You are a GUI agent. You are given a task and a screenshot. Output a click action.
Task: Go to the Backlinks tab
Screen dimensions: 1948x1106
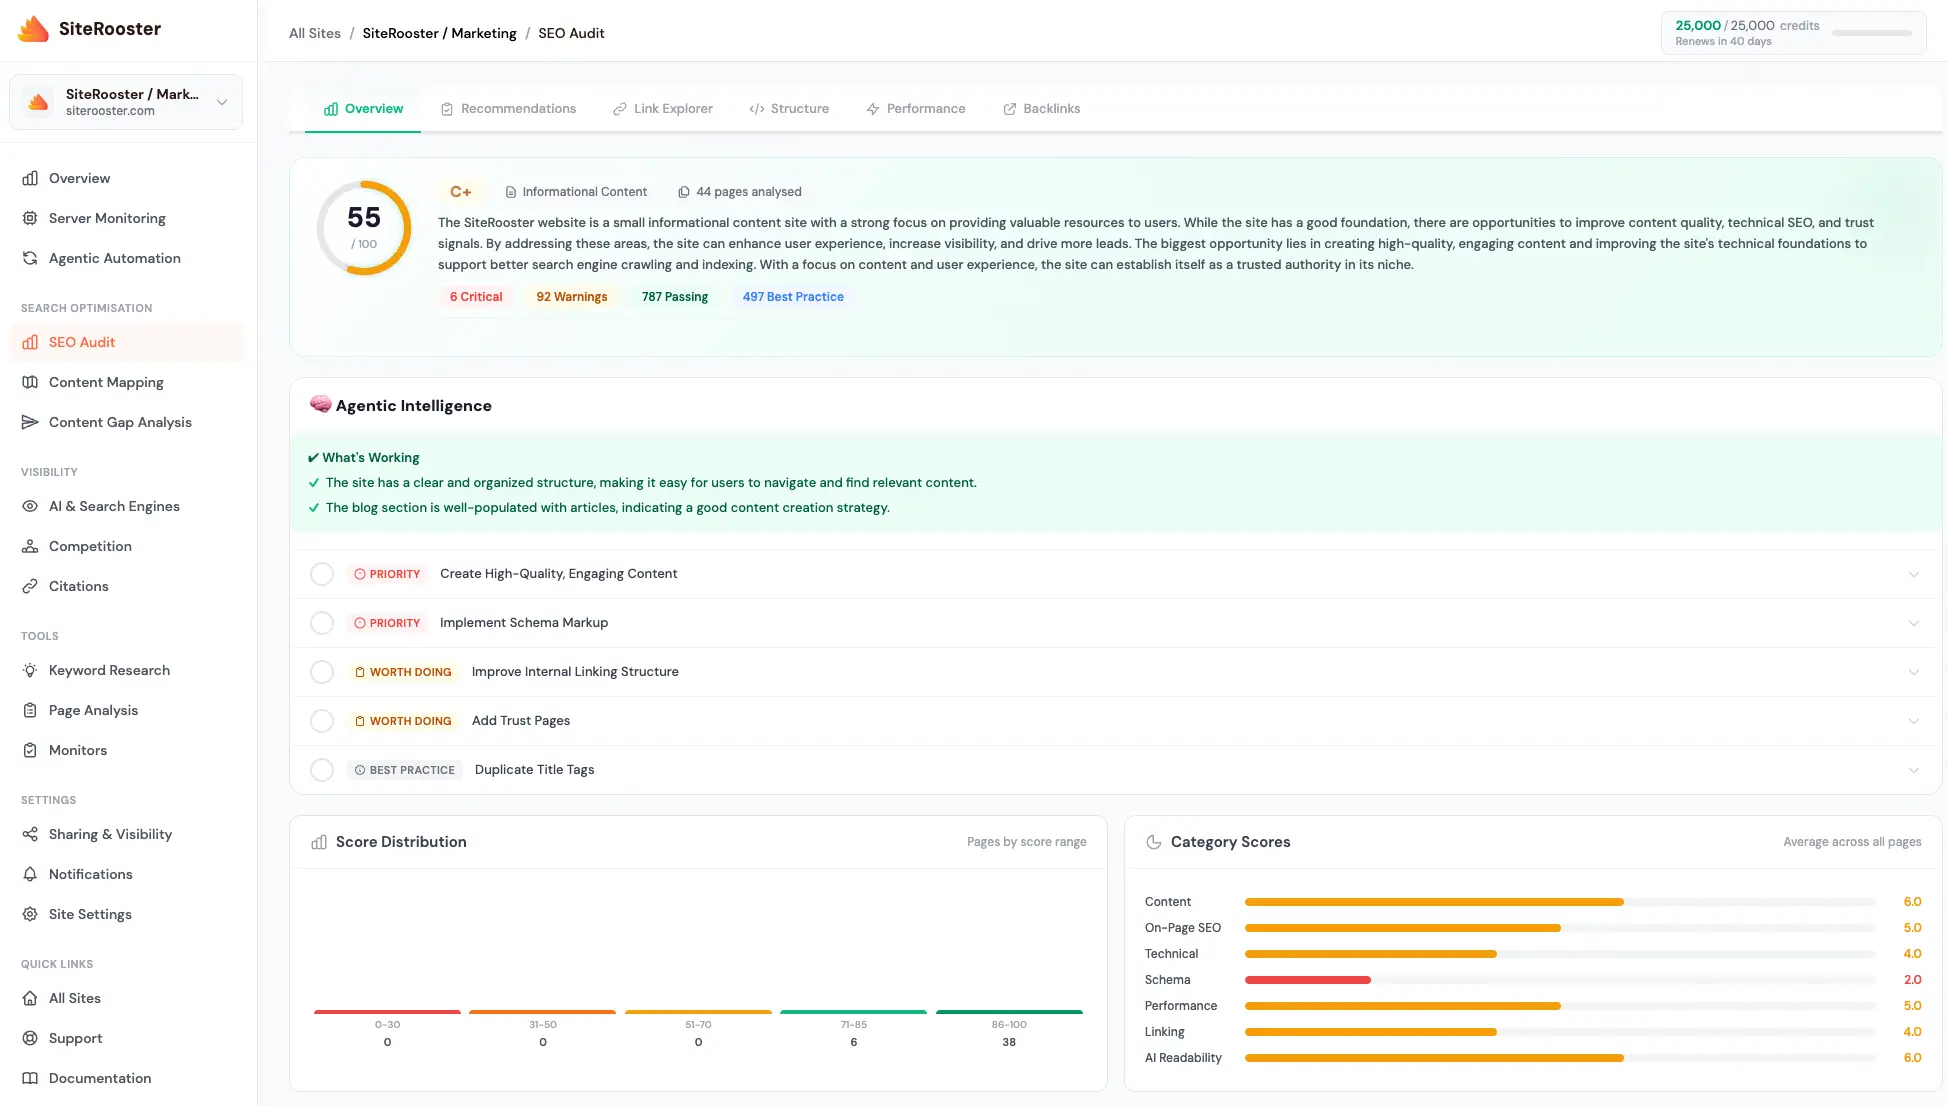1042,109
